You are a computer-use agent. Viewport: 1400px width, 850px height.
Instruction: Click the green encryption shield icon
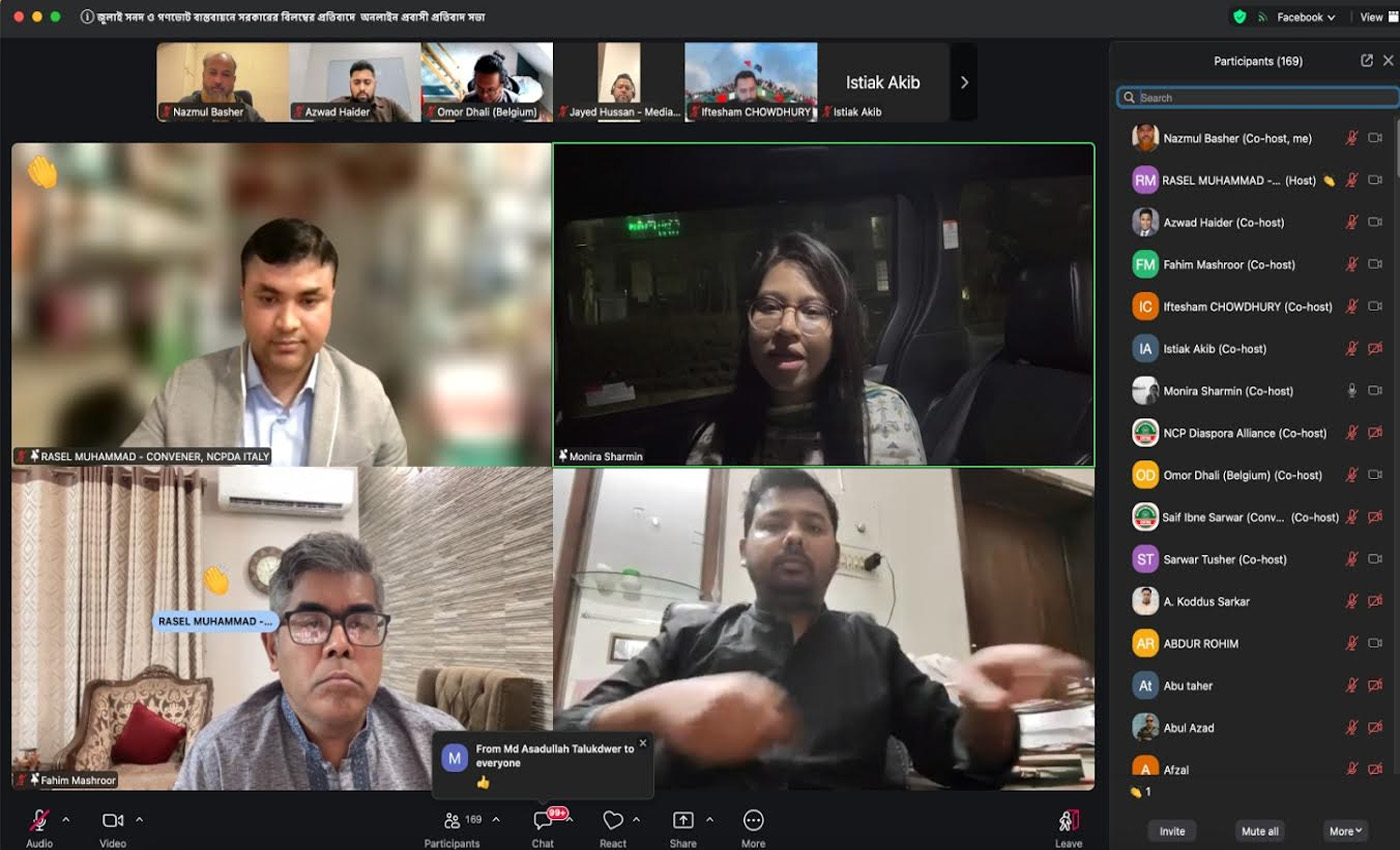pos(1240,17)
